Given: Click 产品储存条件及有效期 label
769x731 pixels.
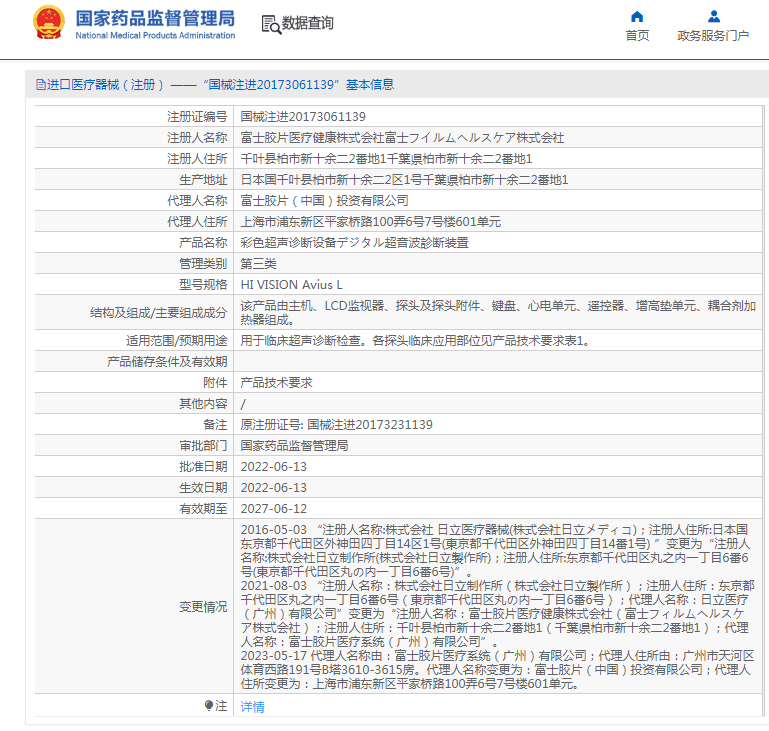Looking at the screenshot, I should coord(167,362).
